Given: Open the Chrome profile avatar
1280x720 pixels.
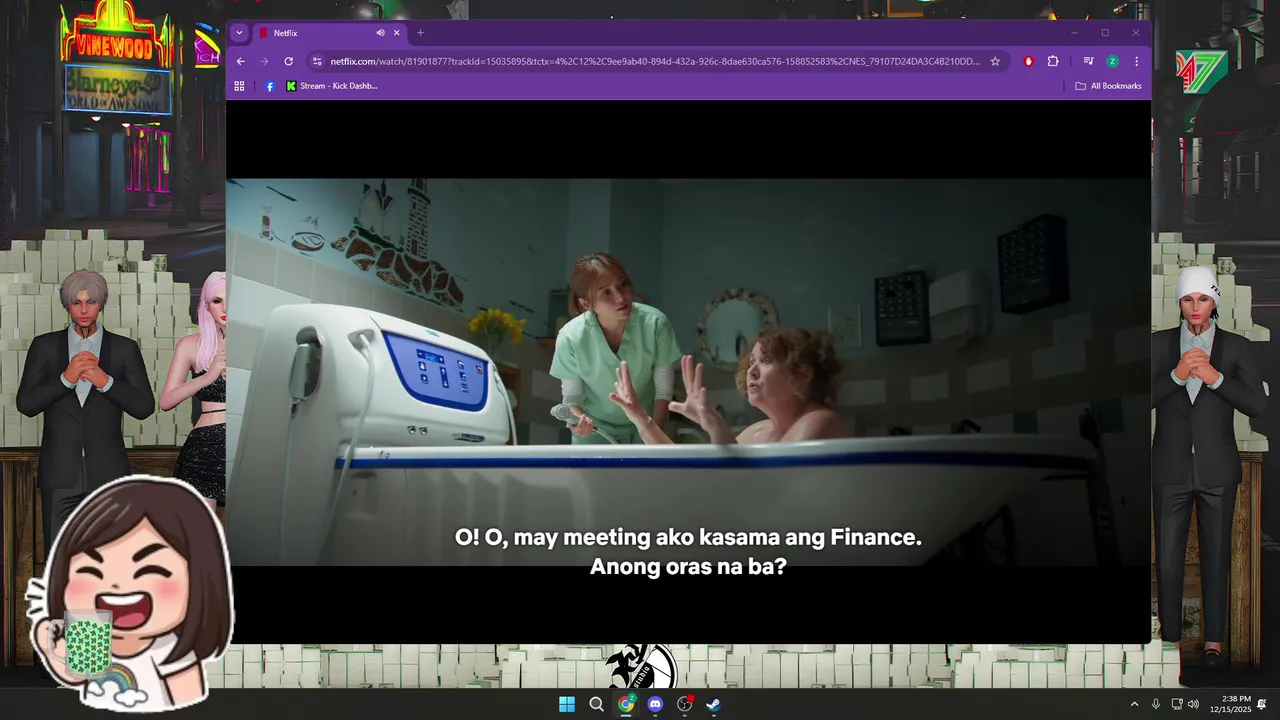Looking at the screenshot, I should pyautogui.click(x=1112, y=61).
